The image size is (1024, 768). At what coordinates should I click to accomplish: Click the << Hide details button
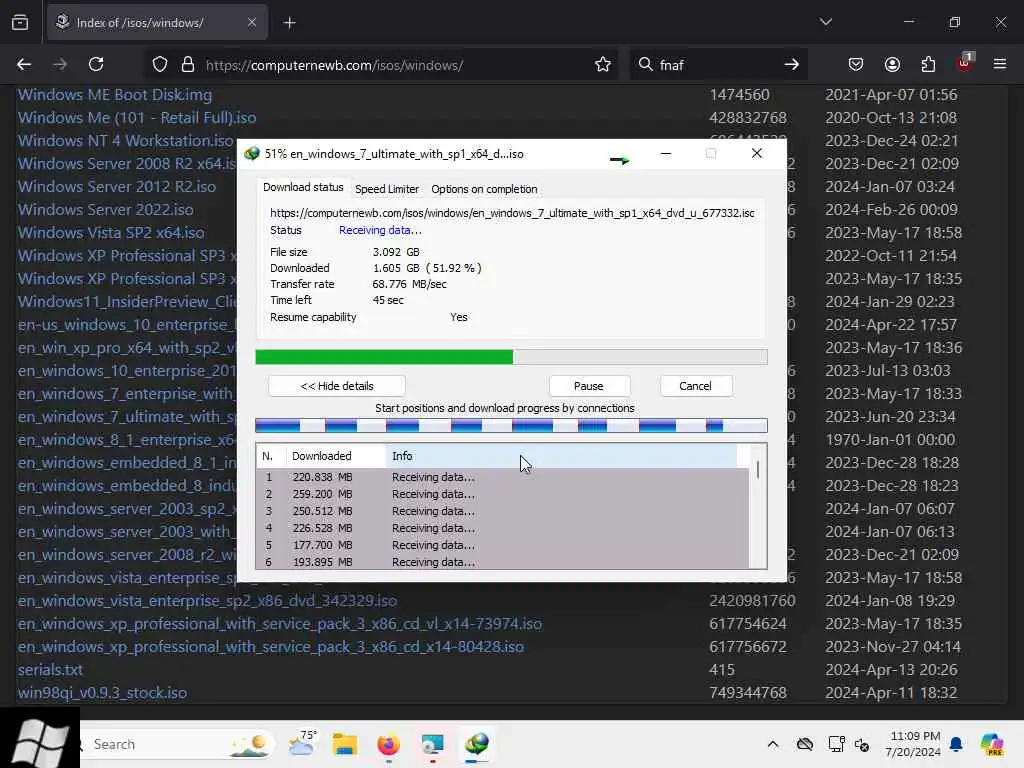[x=337, y=386]
